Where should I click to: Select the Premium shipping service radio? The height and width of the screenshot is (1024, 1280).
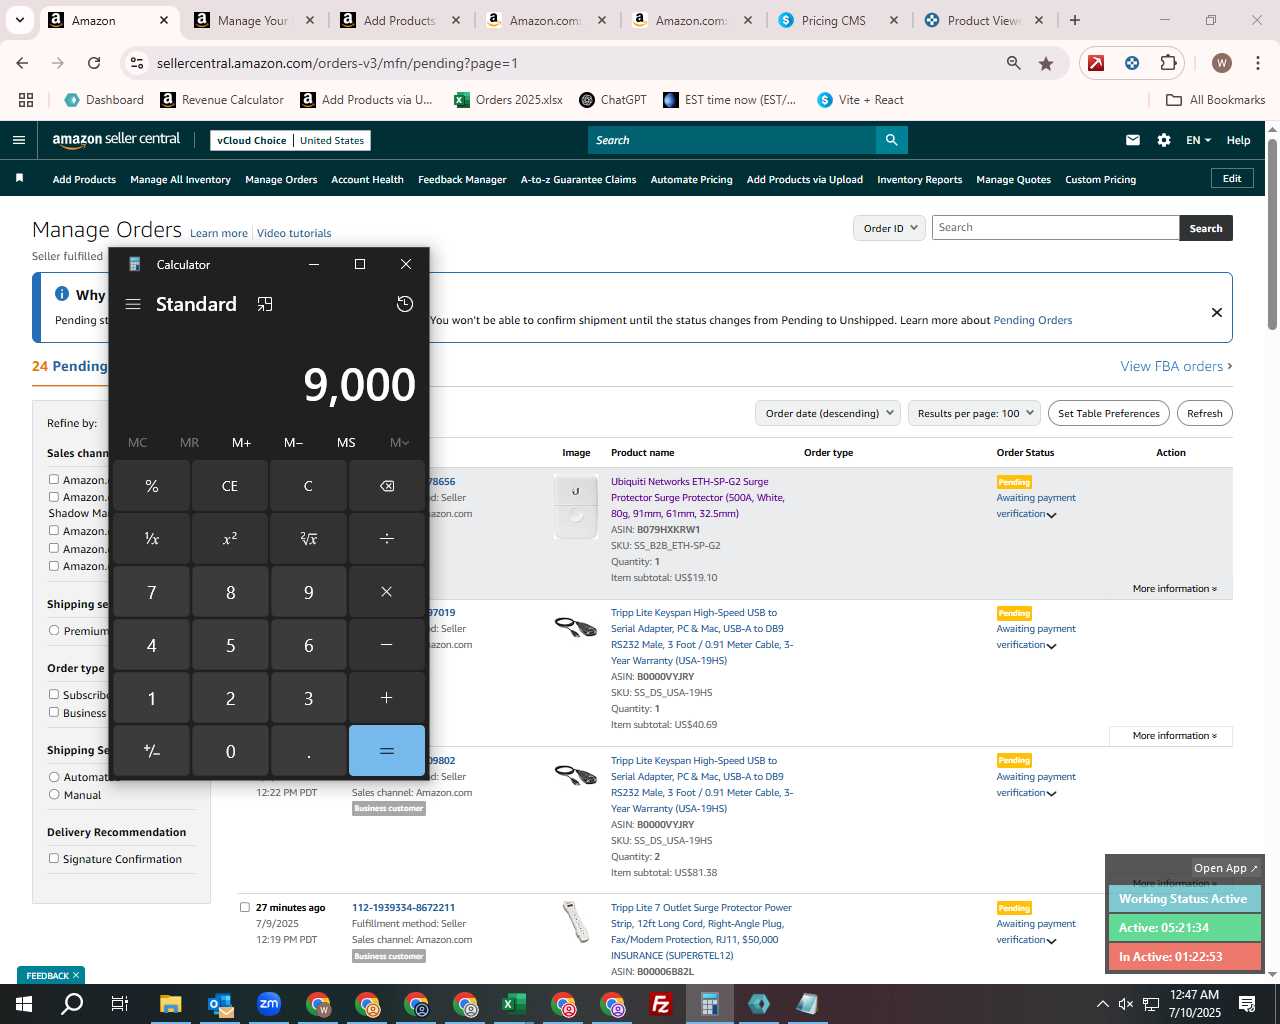click(x=54, y=630)
